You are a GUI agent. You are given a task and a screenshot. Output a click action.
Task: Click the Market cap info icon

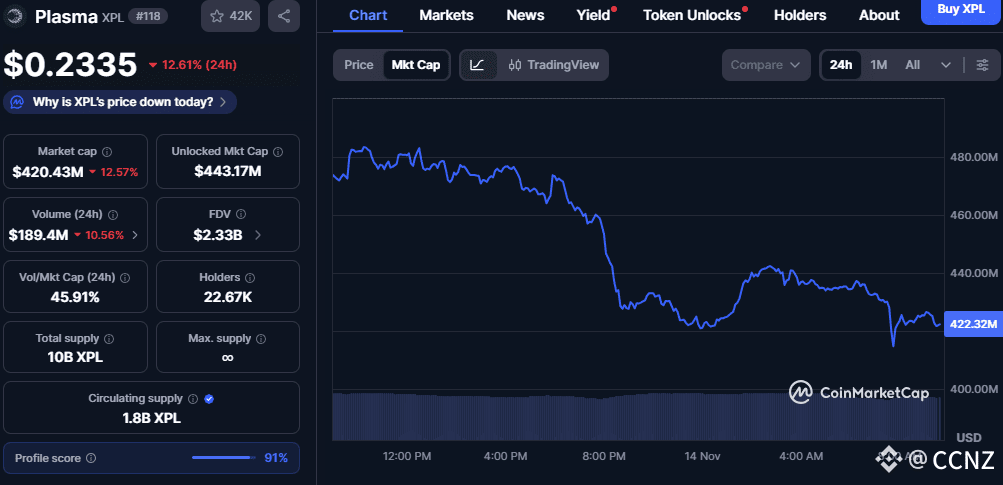pos(107,151)
